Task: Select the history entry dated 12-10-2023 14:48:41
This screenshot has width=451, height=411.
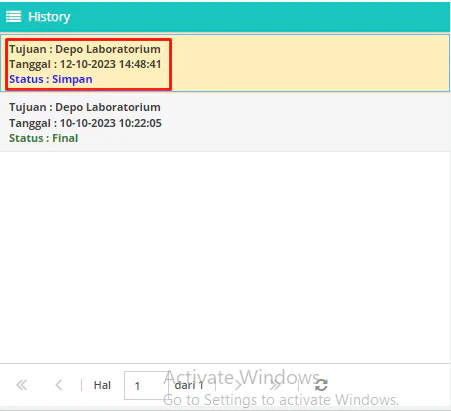Action: pyautogui.click(x=225, y=63)
